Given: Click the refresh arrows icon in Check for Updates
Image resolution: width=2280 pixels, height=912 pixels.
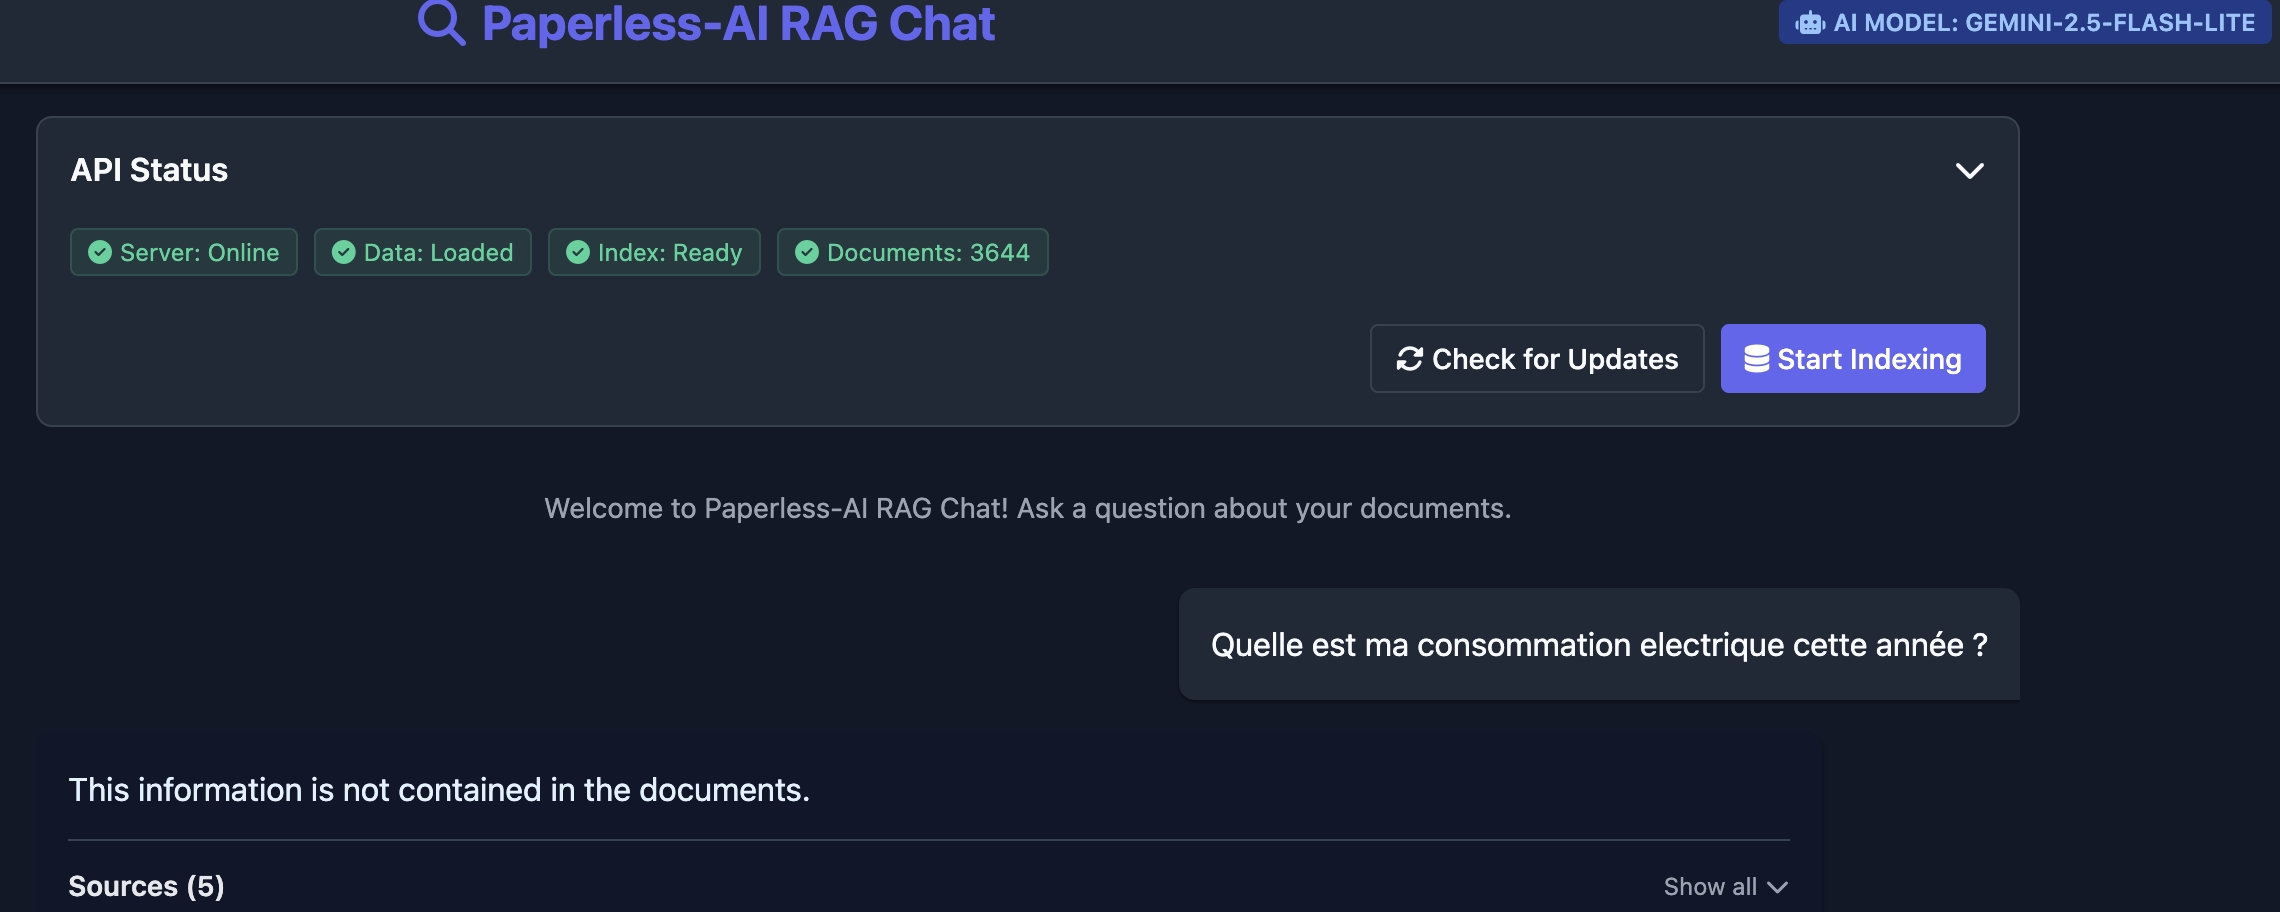Looking at the screenshot, I should click(1410, 359).
